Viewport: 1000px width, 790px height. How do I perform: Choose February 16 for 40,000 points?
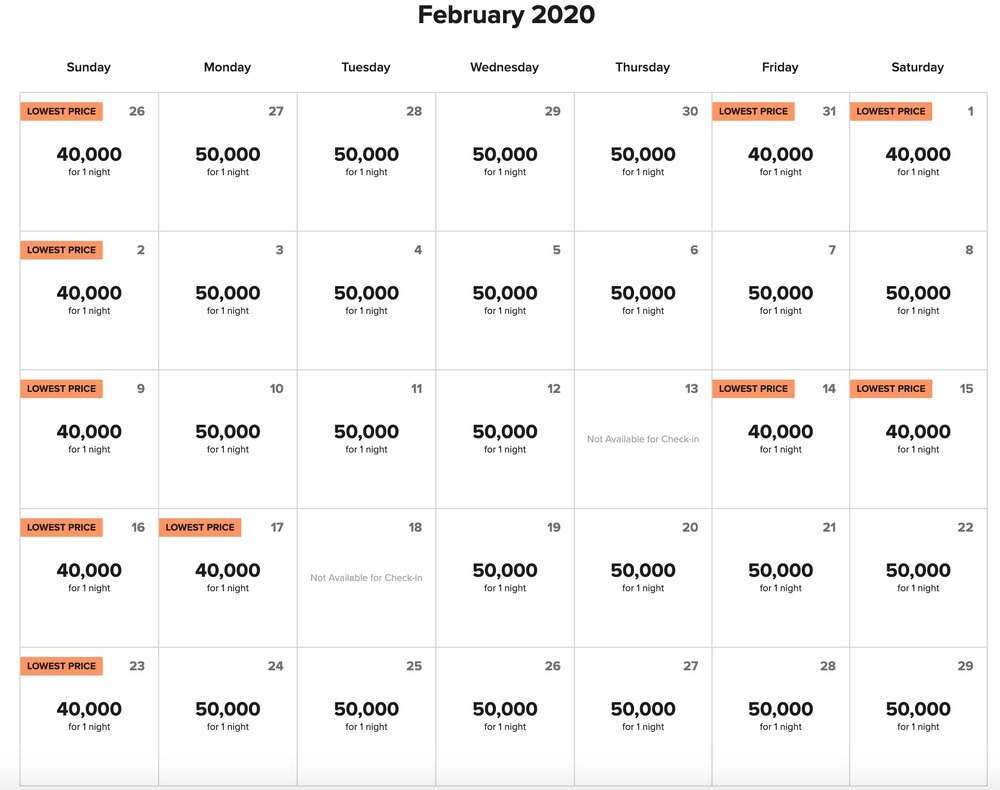tap(89, 576)
